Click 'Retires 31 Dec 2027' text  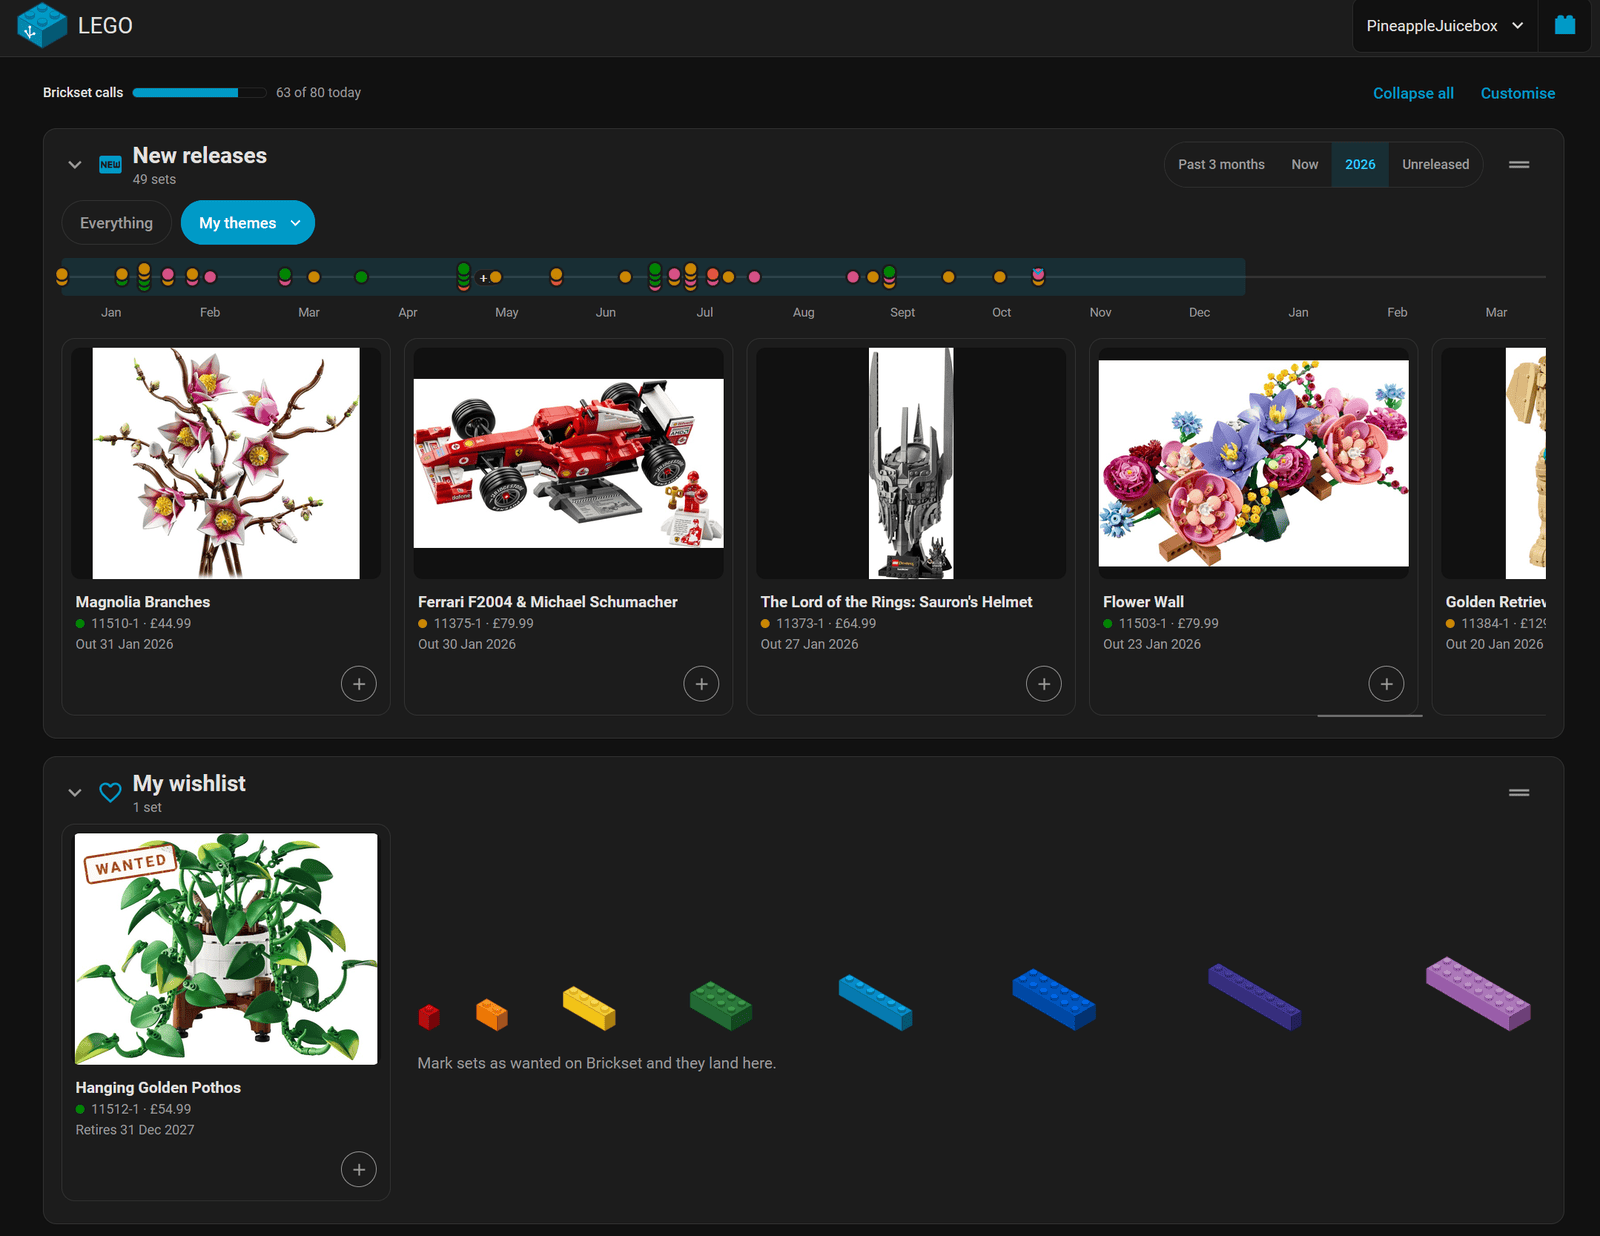tap(135, 1130)
